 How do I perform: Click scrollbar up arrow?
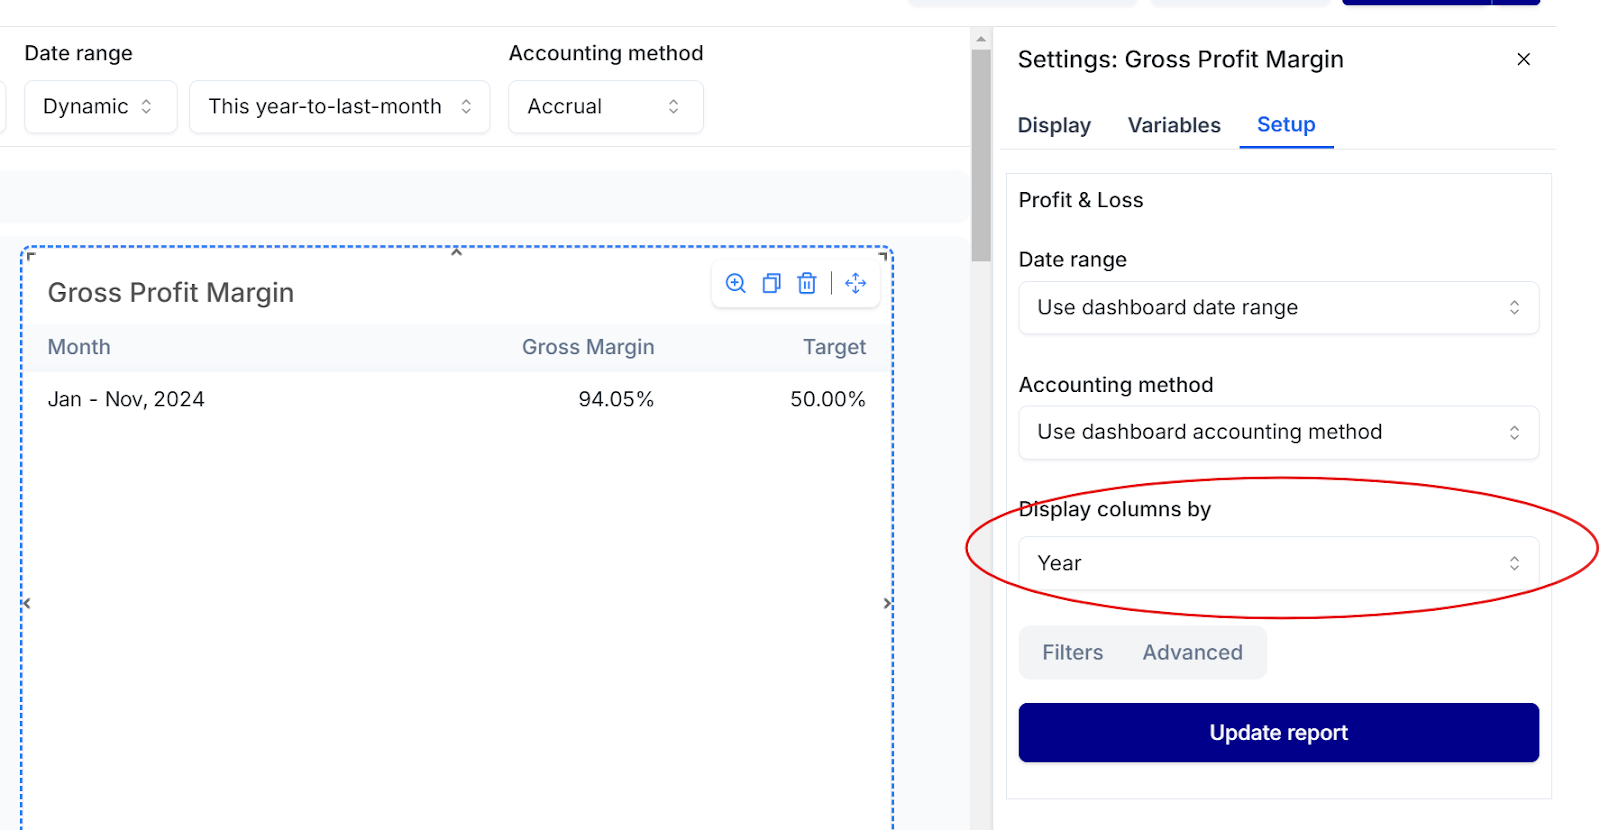tap(981, 39)
